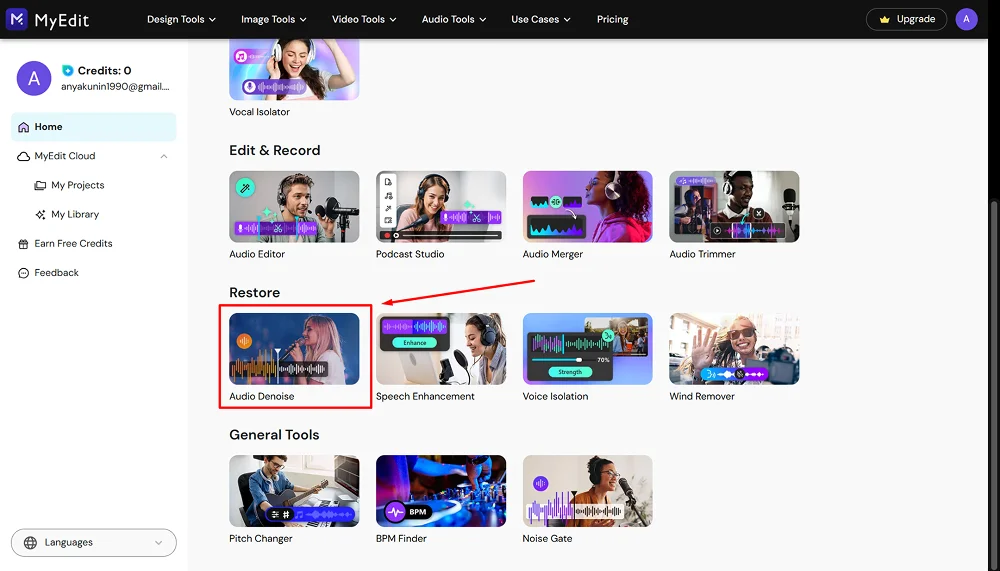Open My Projects folder icon
This screenshot has width=1000, height=571.
pos(41,185)
